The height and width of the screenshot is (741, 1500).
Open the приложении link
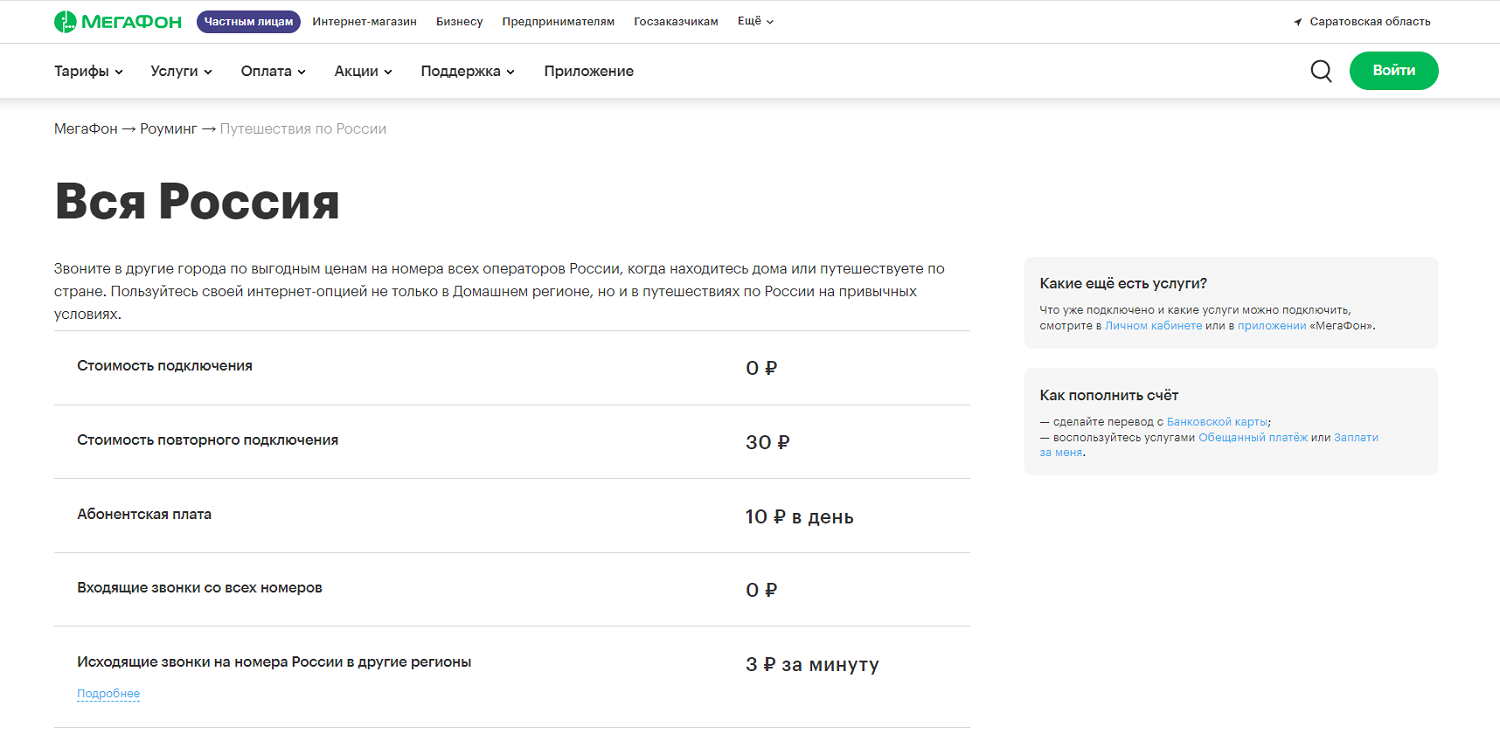tap(1272, 326)
